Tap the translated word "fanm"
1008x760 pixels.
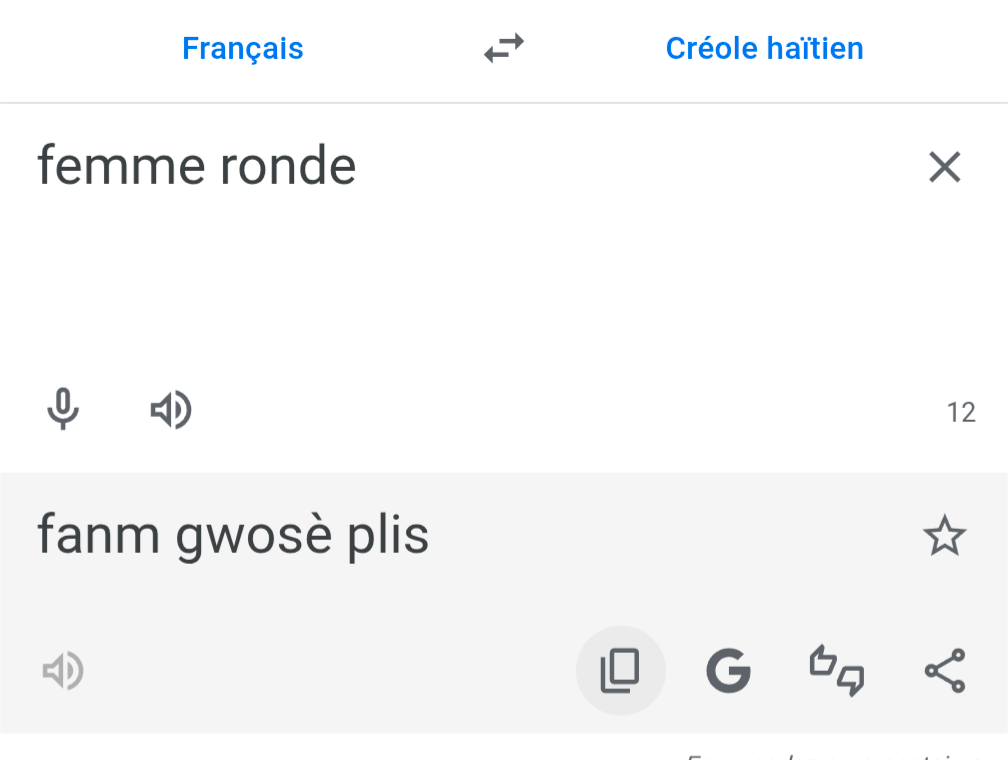[x=98, y=536]
